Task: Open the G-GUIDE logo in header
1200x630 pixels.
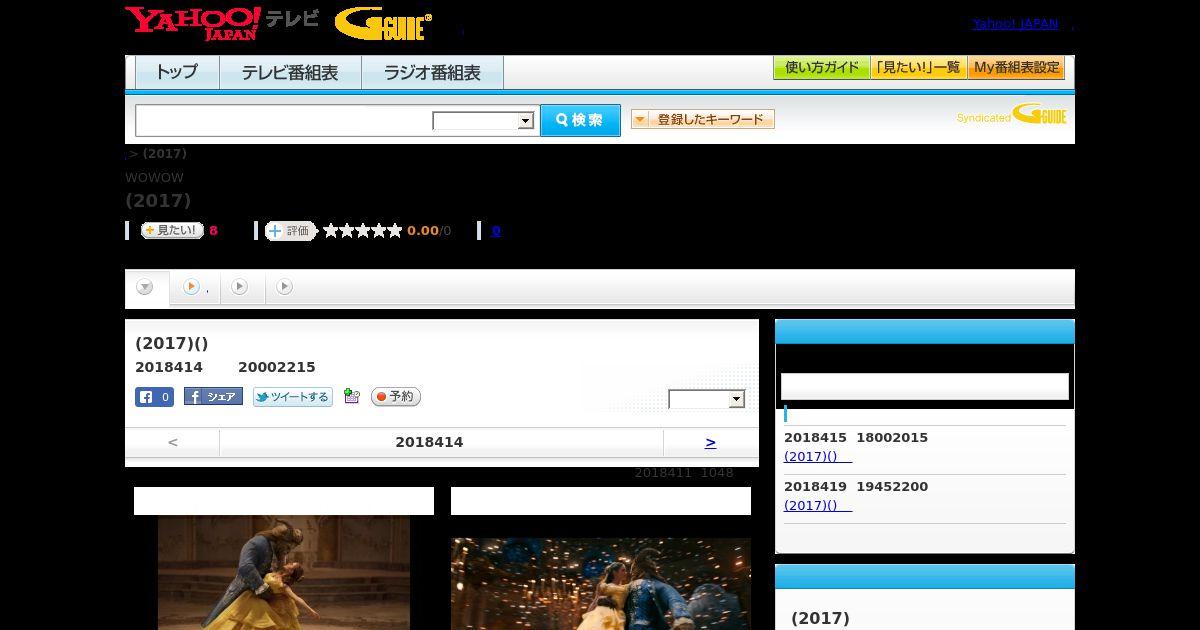Action: 383,24
